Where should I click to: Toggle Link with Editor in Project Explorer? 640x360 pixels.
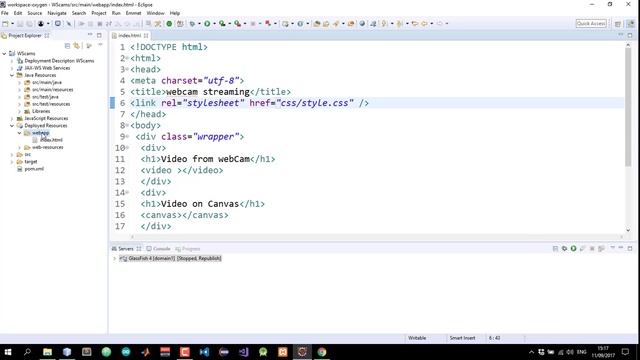tap(77, 46)
